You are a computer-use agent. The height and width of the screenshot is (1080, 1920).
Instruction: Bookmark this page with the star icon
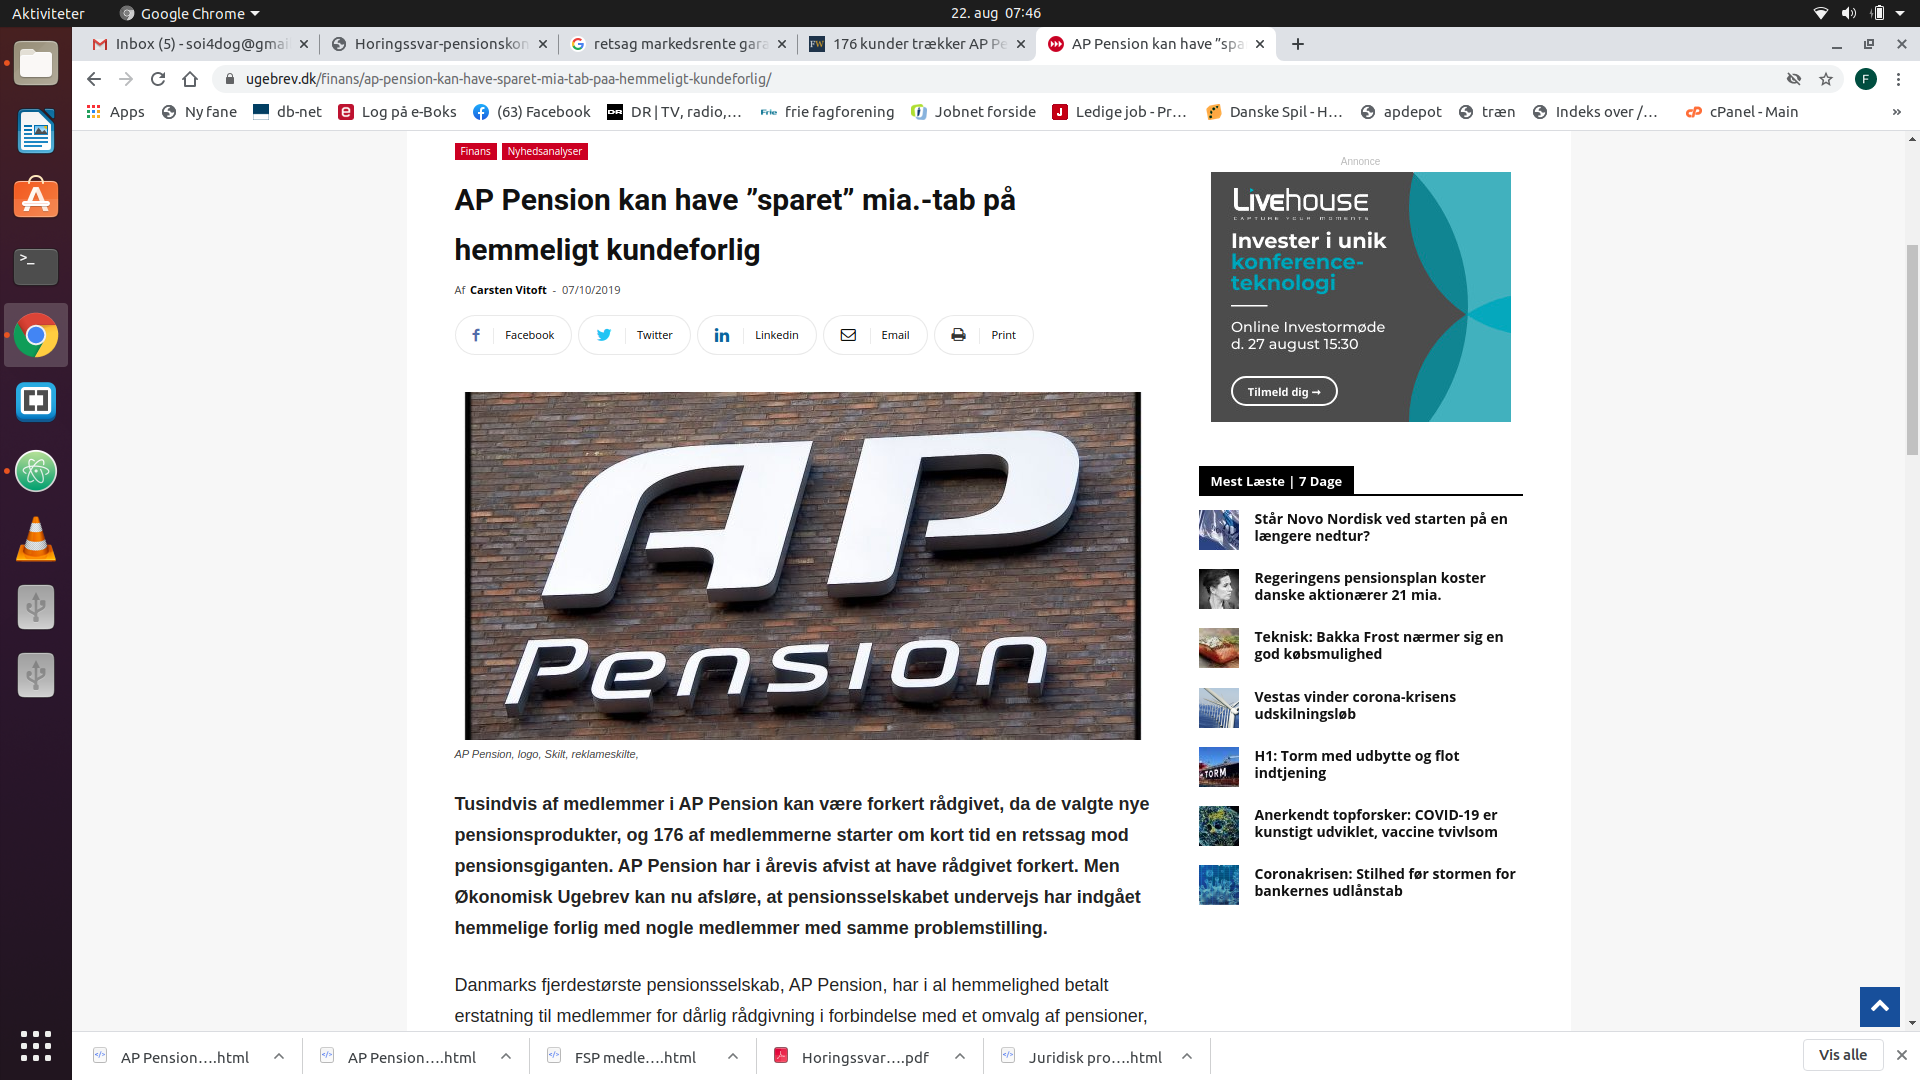click(x=1826, y=79)
